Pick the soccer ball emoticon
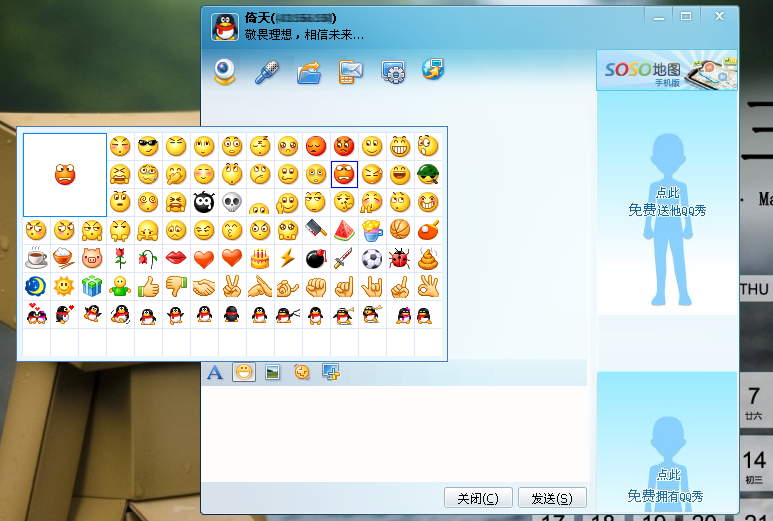The height and width of the screenshot is (521, 773). point(372,258)
